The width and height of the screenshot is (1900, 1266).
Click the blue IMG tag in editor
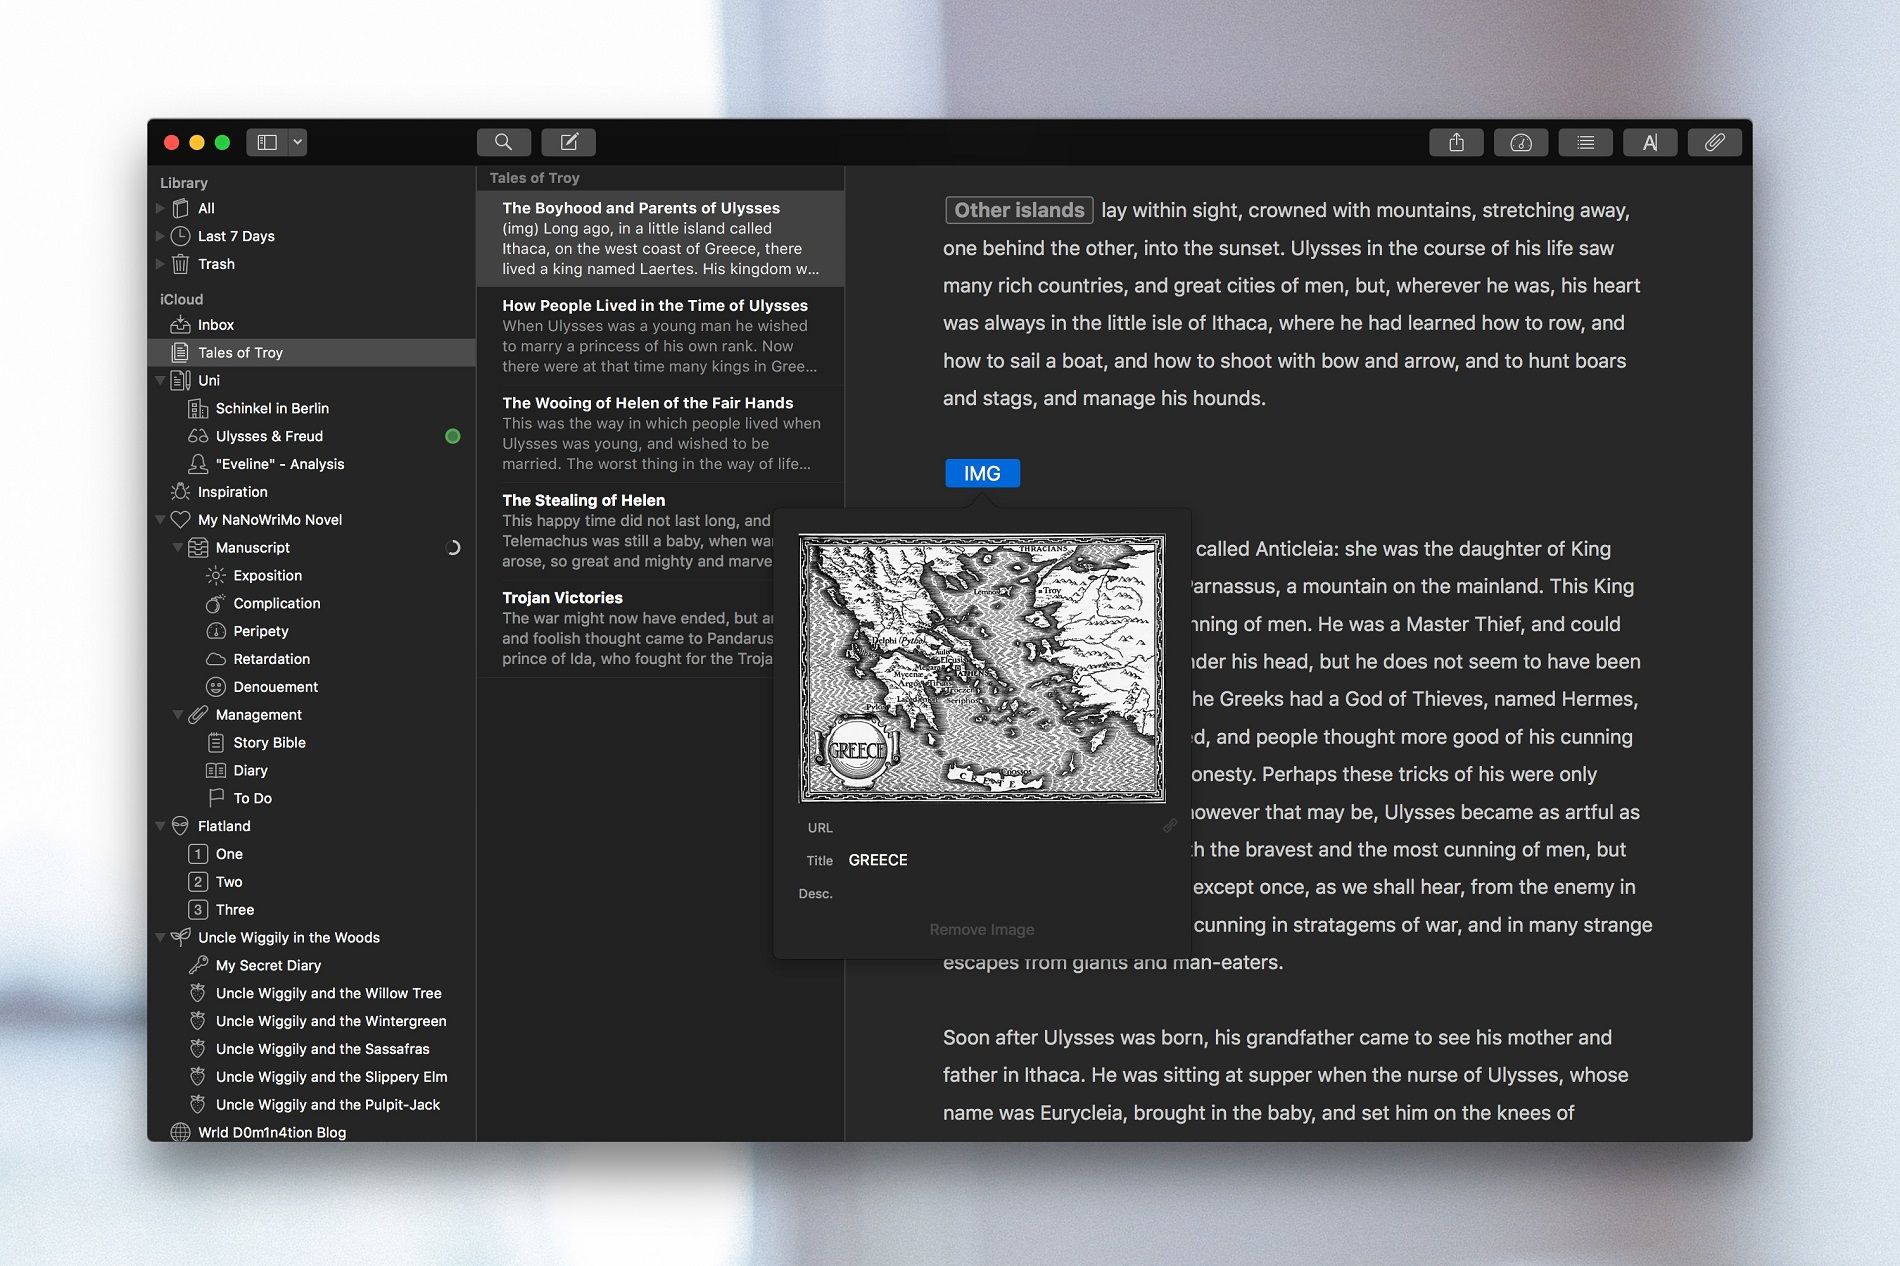click(x=982, y=473)
